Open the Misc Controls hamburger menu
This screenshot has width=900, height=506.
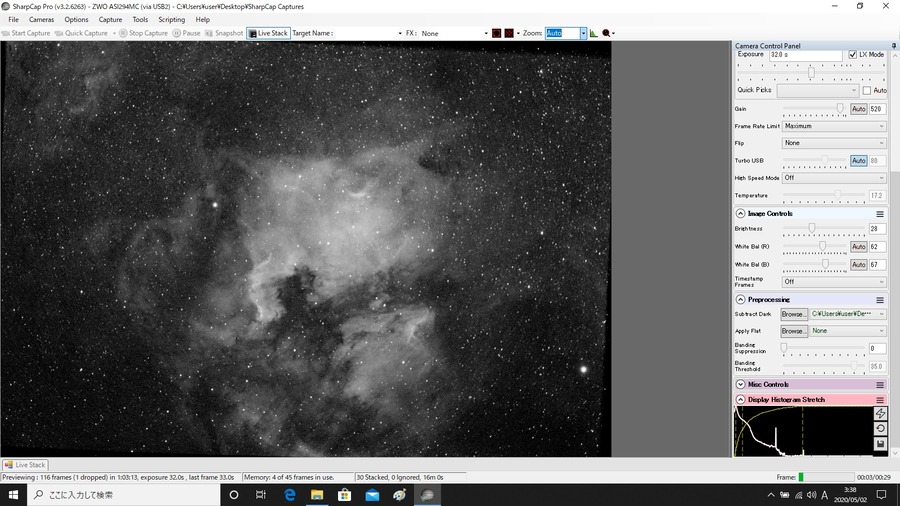(879, 385)
